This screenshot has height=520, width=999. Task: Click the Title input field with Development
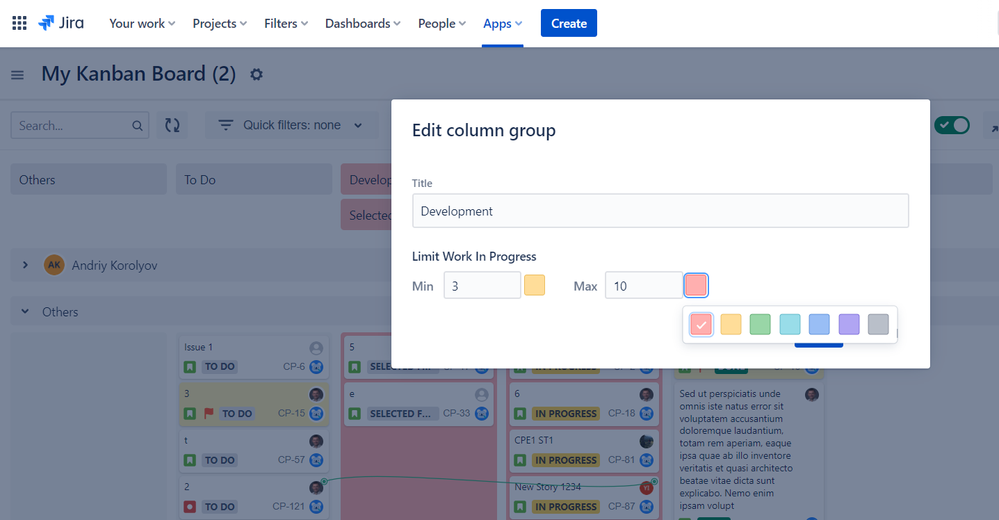click(660, 211)
